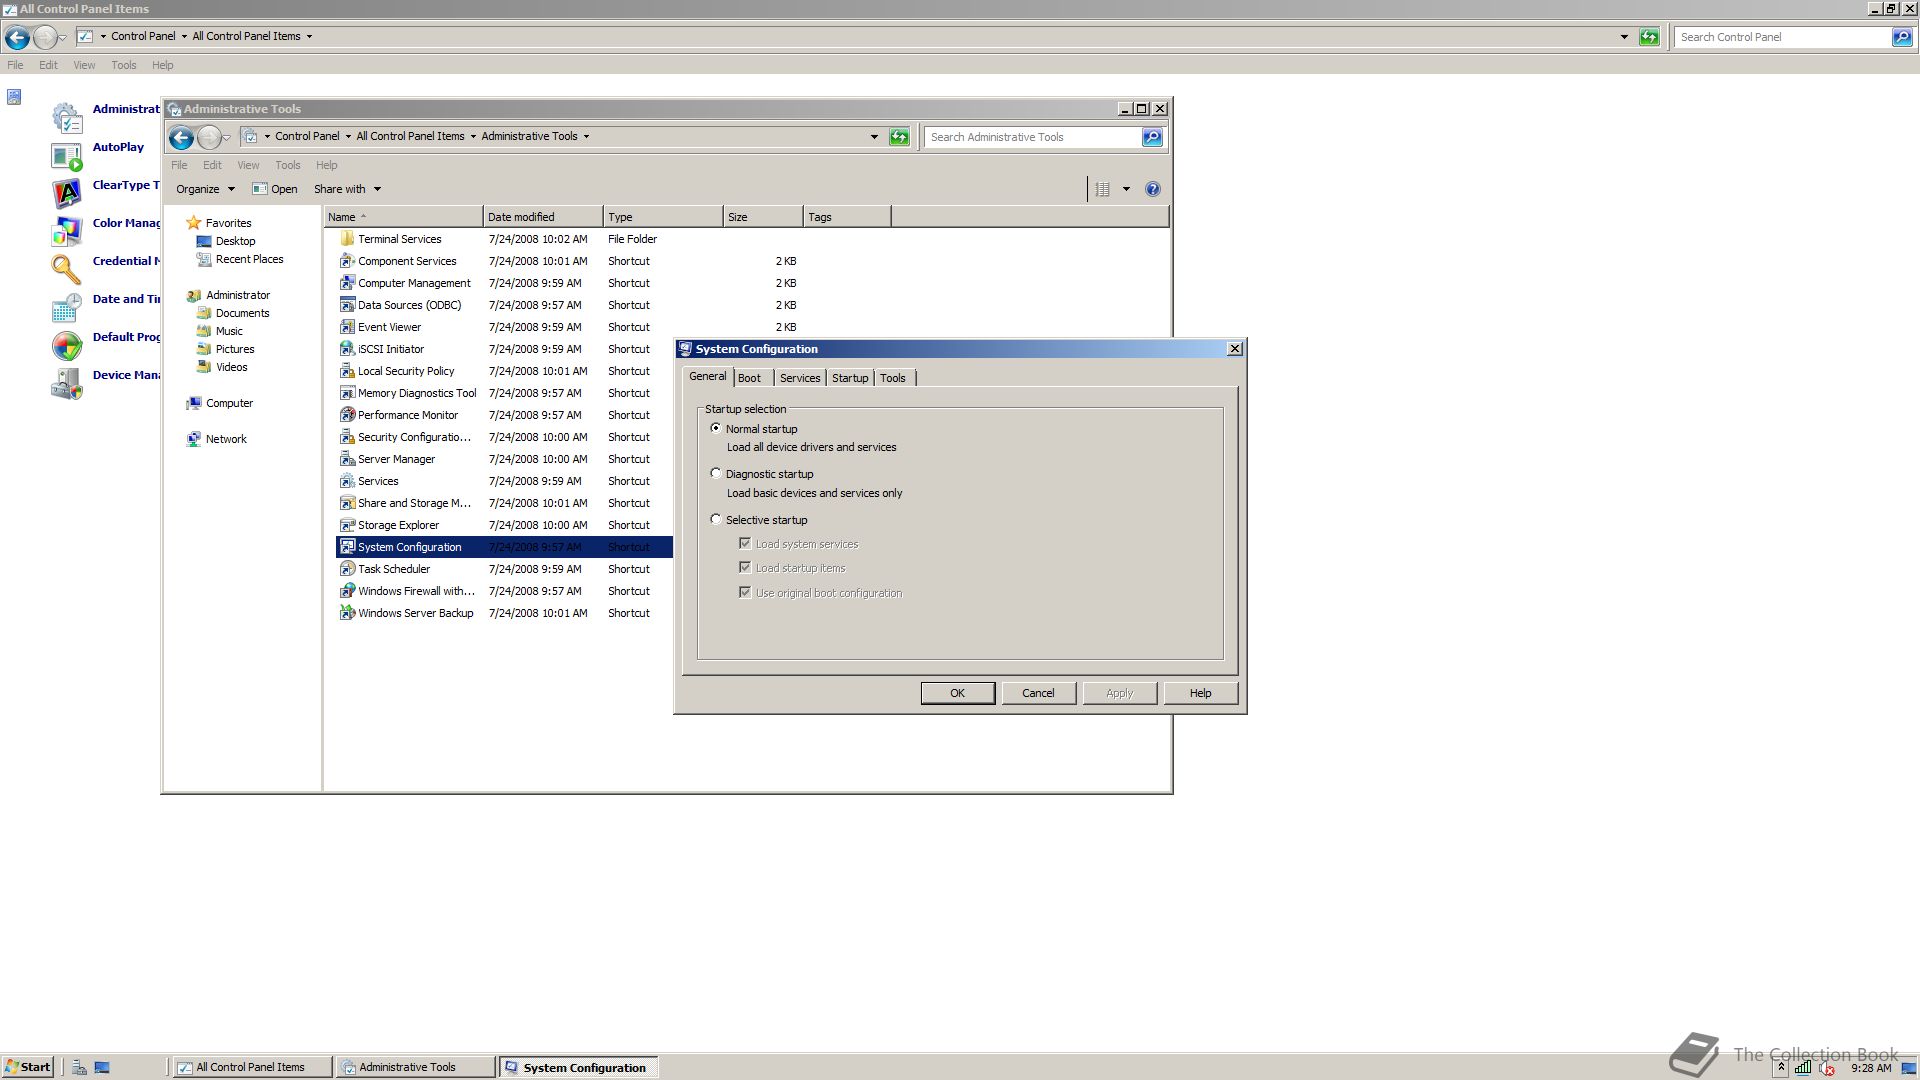Click the Search Administrative Tools field

pos(1033,137)
